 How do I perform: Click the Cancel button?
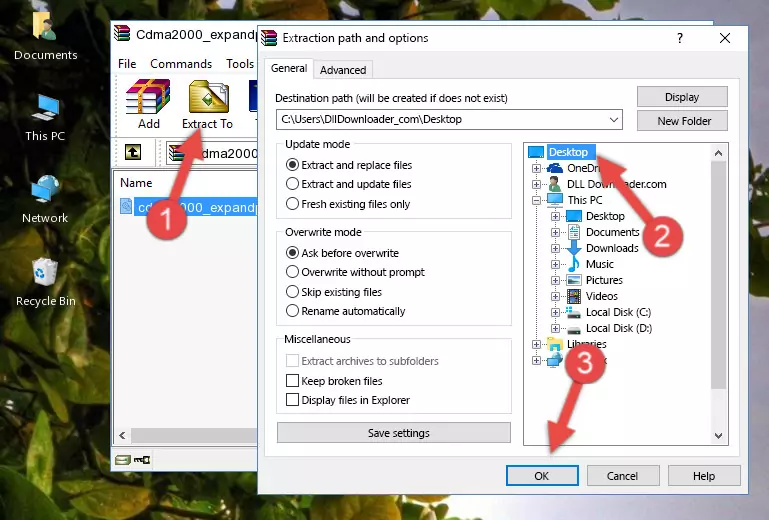tap(622, 476)
